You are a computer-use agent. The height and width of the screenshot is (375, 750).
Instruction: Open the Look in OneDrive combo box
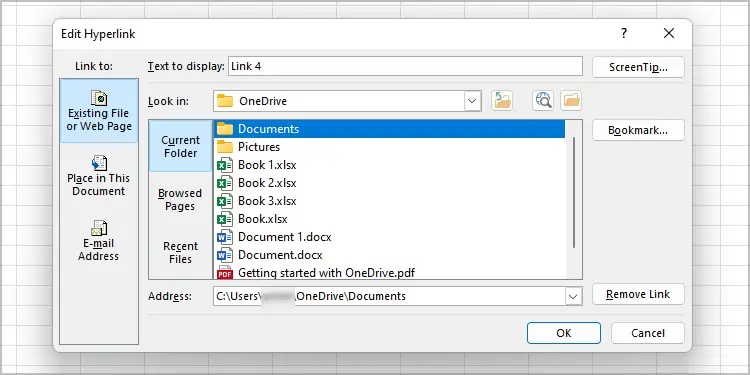tap(347, 101)
